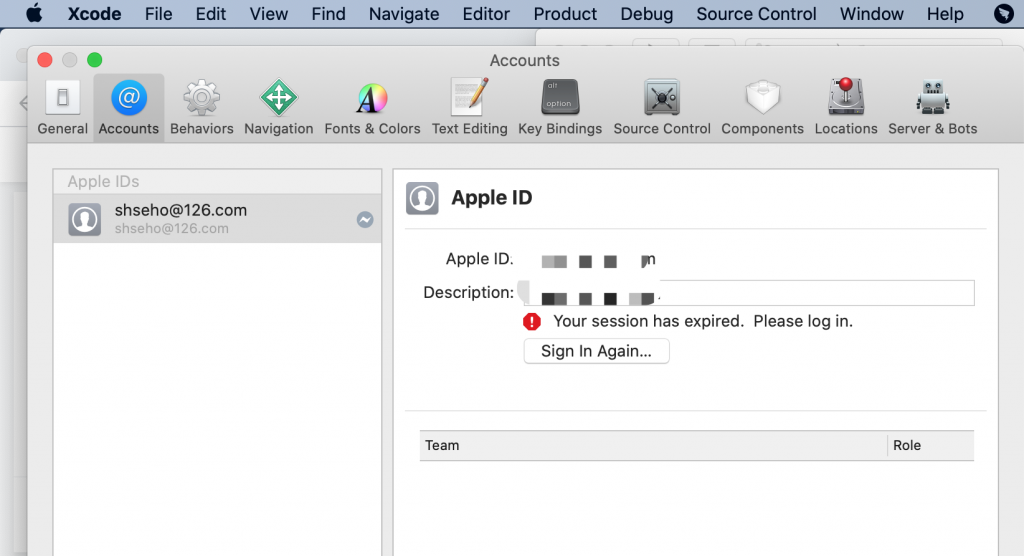Open the Xcode application menu

(95, 14)
